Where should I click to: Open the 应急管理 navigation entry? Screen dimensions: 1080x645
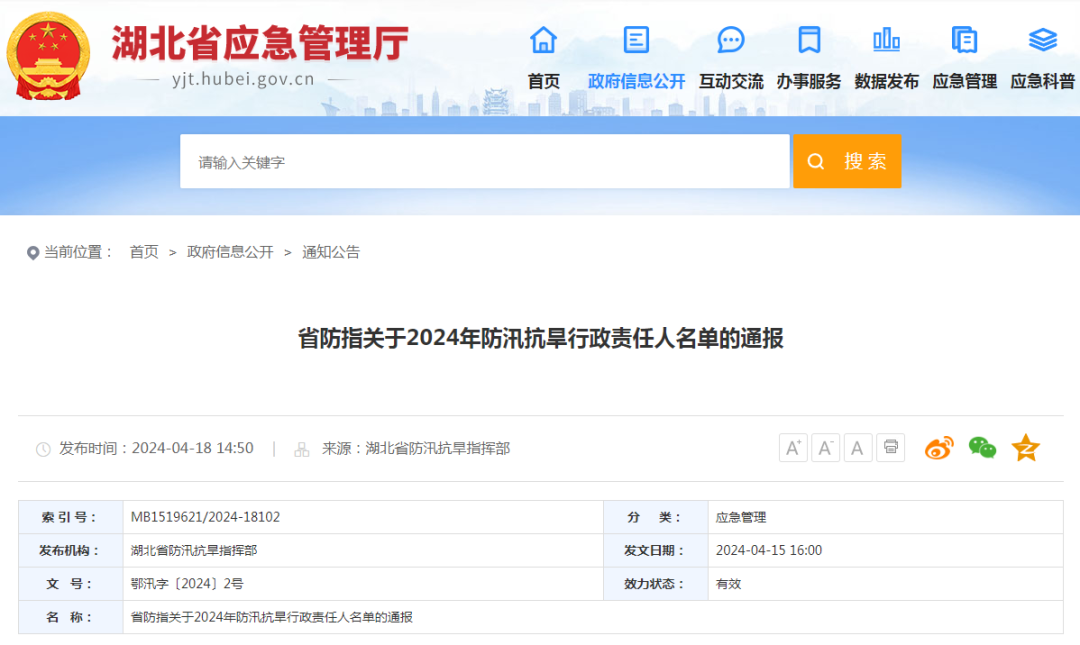964,81
